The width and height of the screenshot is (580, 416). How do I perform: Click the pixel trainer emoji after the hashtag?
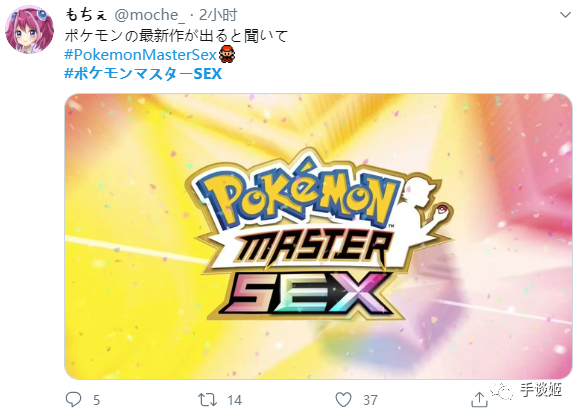click(x=226, y=55)
